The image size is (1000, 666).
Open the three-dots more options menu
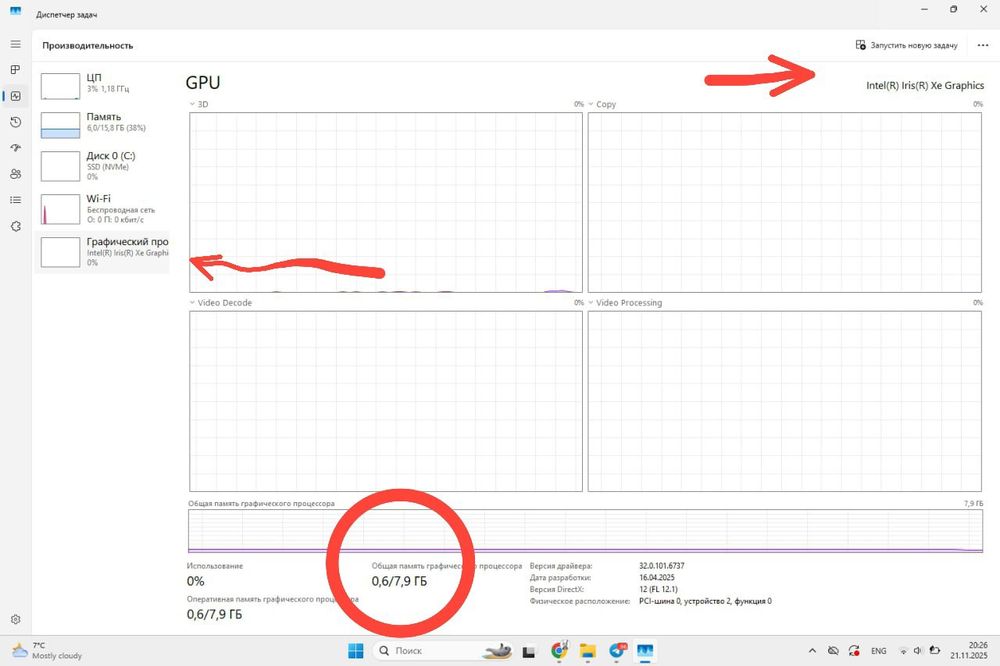[x=983, y=45]
